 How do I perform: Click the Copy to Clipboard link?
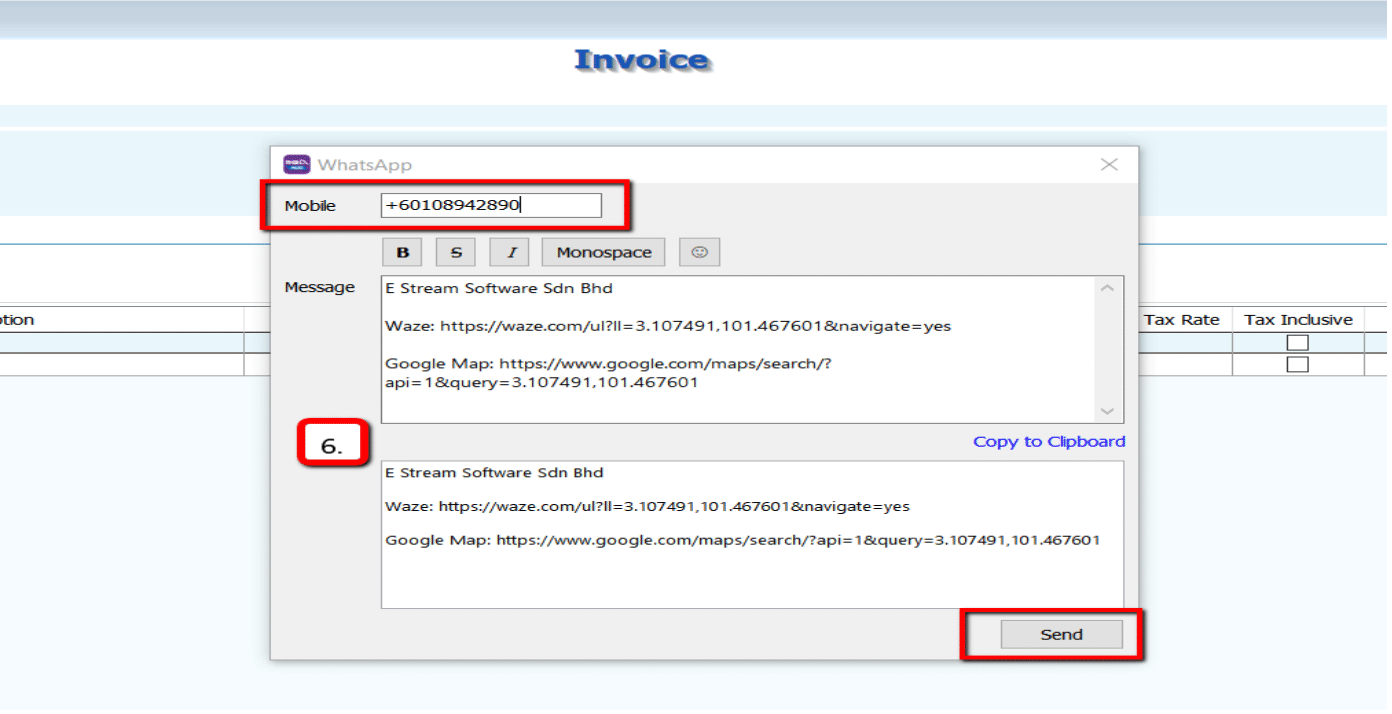1048,442
